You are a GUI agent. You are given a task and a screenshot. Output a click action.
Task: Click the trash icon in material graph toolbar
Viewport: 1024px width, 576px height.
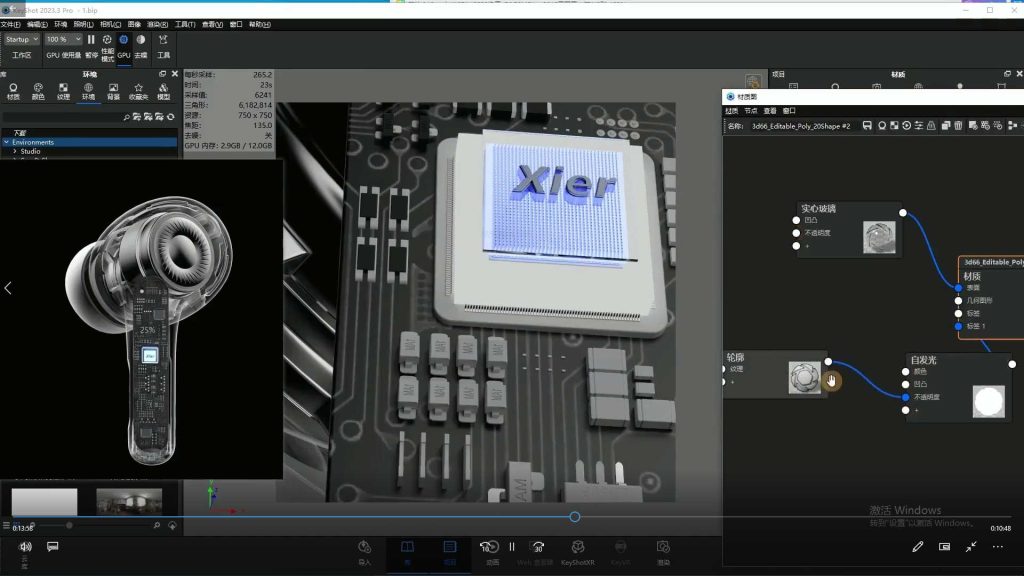[x=958, y=126]
